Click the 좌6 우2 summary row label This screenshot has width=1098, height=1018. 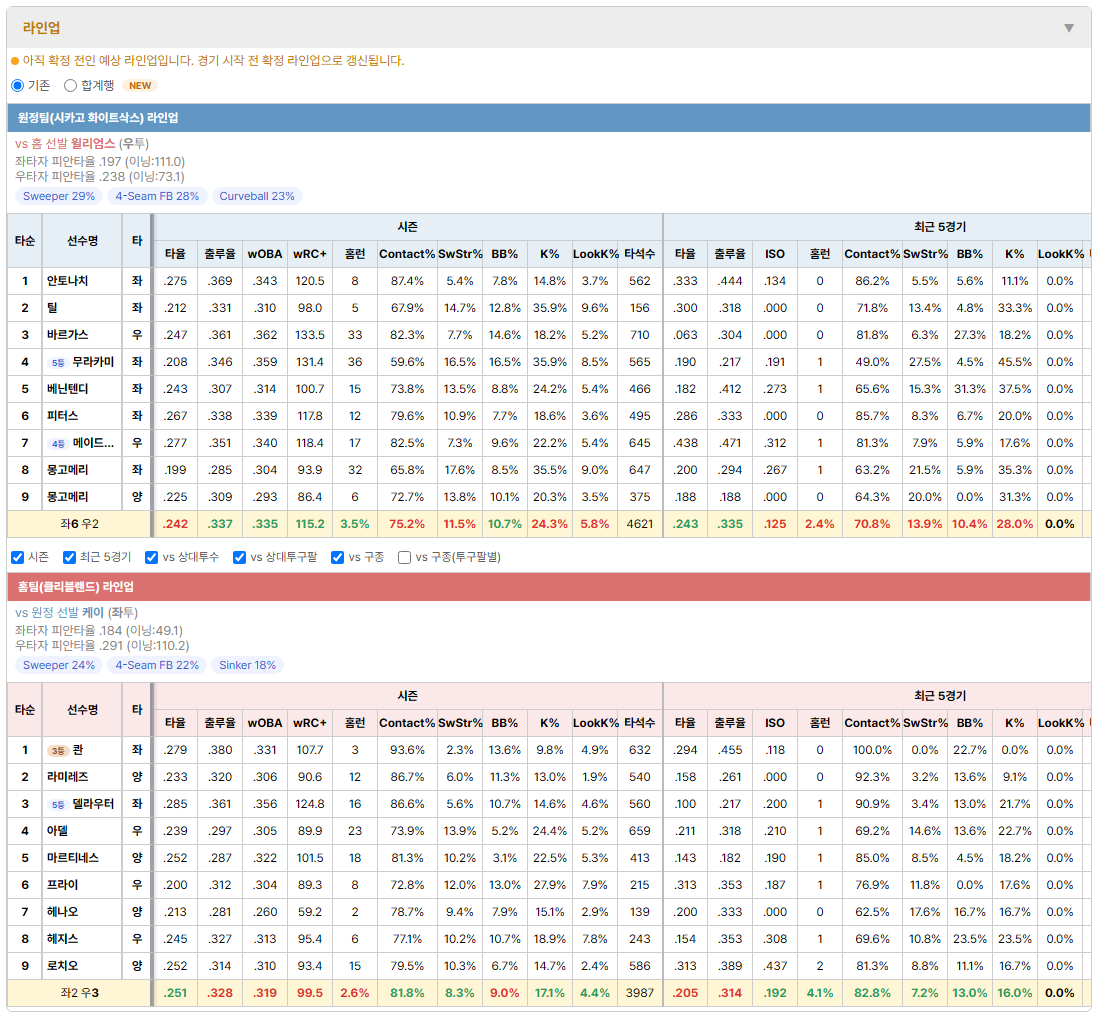point(79,524)
